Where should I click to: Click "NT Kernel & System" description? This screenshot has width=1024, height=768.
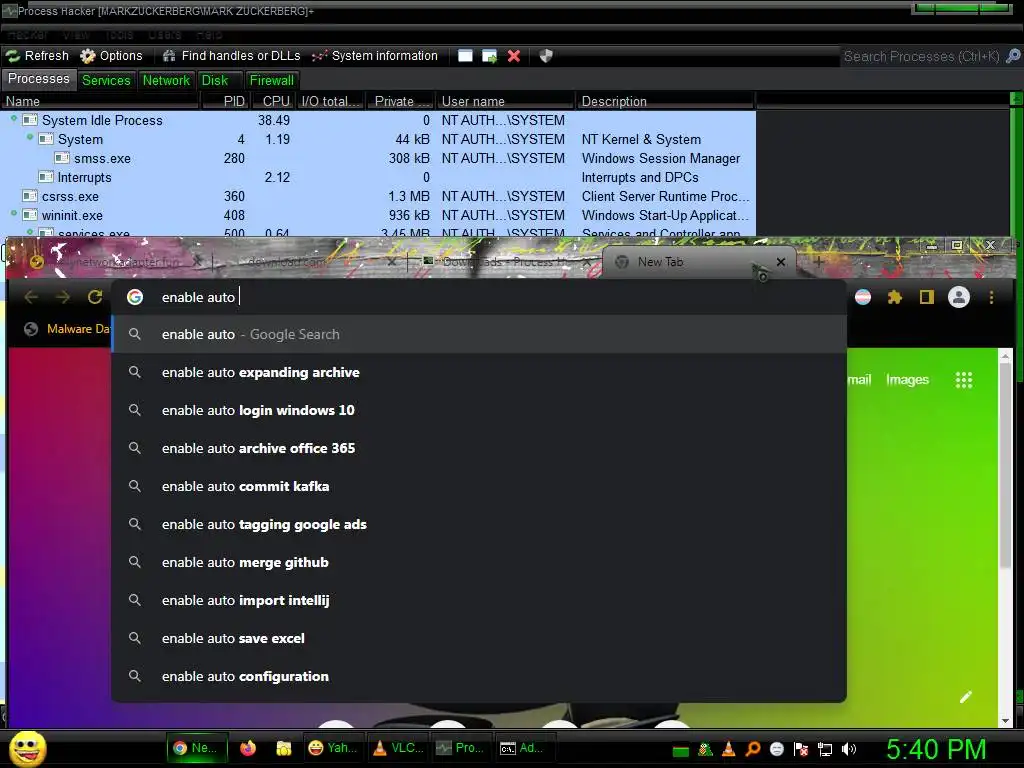641,139
